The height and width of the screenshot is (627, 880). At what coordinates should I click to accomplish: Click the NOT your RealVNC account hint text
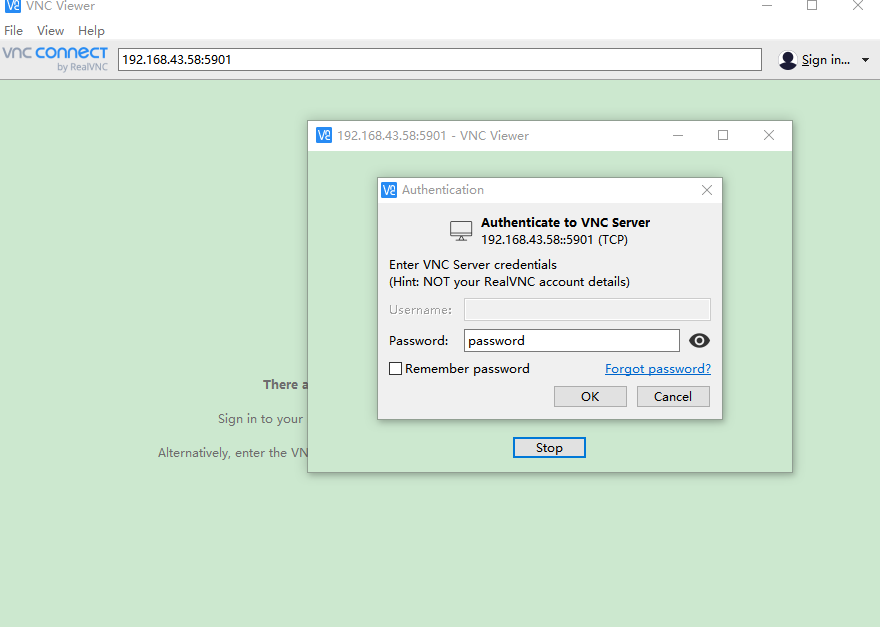tap(509, 282)
